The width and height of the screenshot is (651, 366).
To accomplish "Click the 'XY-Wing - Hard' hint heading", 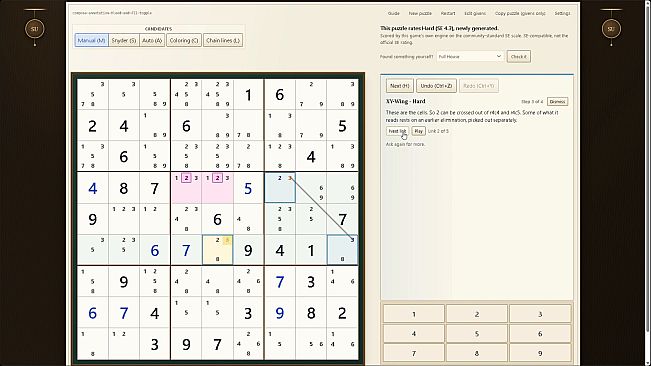I will (406, 101).
